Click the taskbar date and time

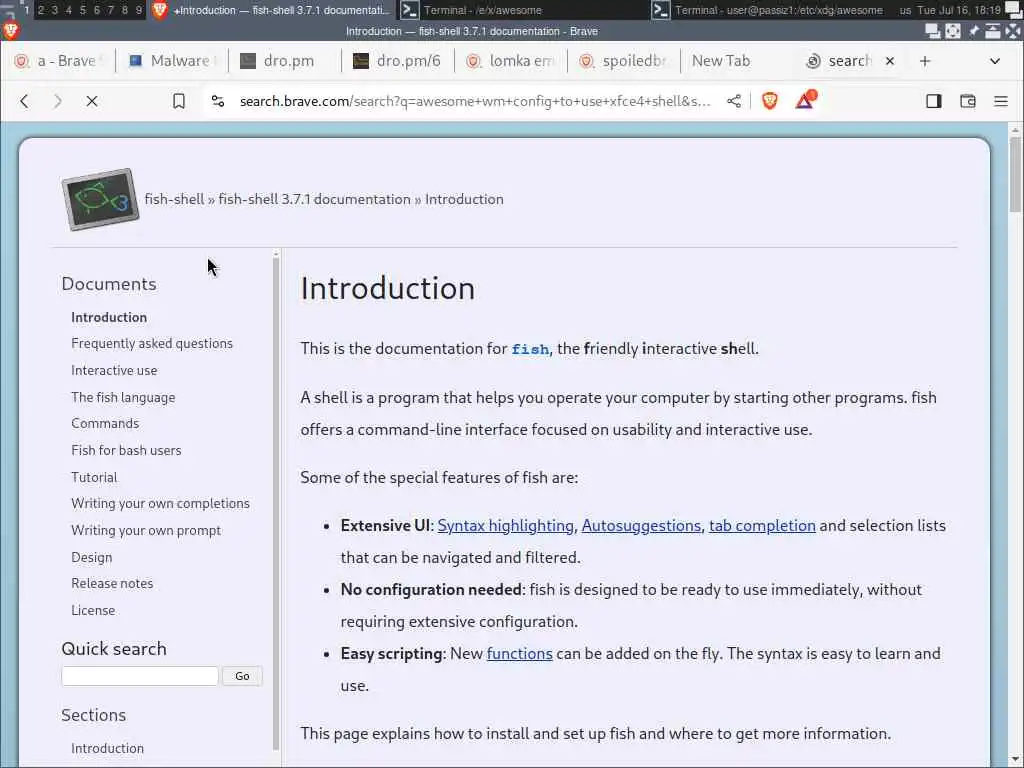pos(959,10)
